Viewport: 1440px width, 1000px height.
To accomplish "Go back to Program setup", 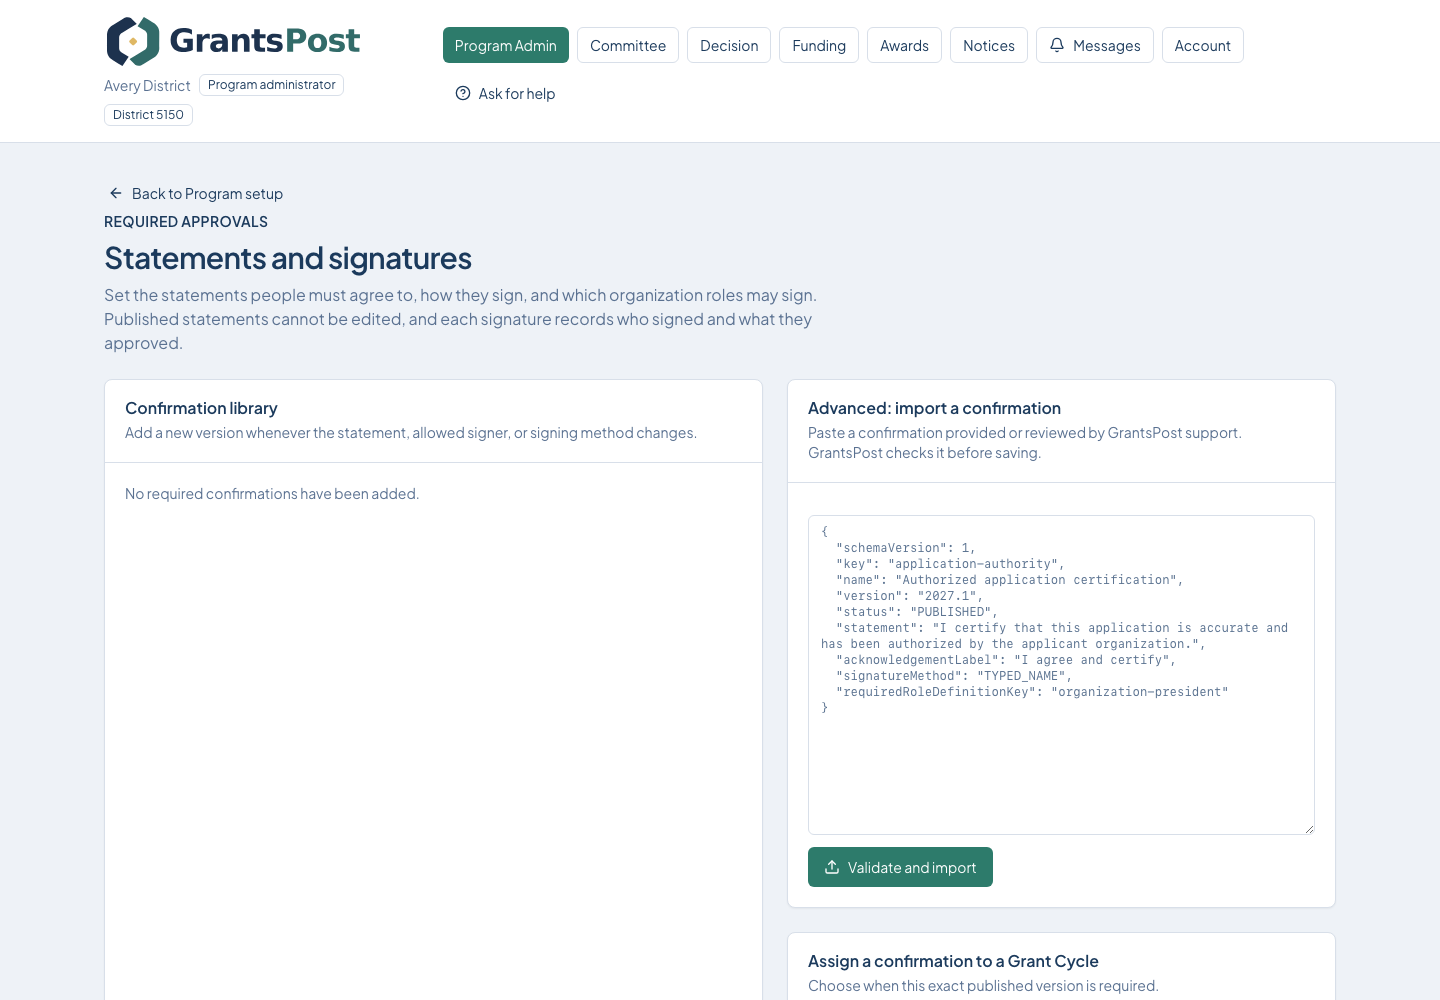I will tap(196, 193).
